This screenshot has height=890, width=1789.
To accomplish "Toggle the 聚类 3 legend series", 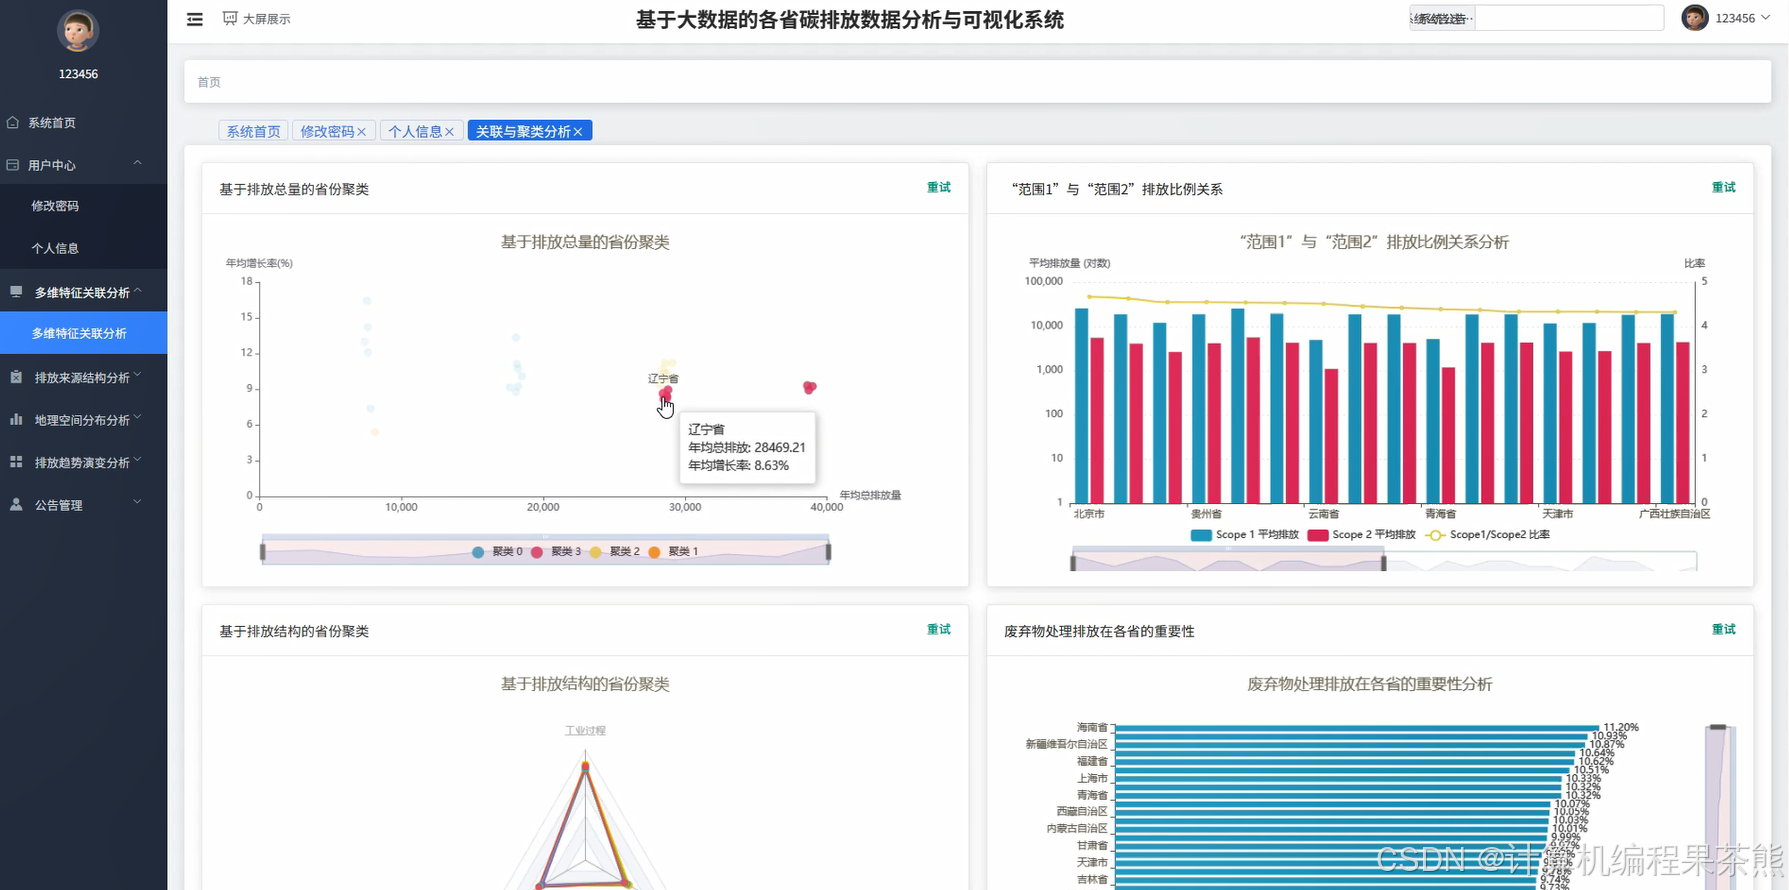I will (556, 552).
